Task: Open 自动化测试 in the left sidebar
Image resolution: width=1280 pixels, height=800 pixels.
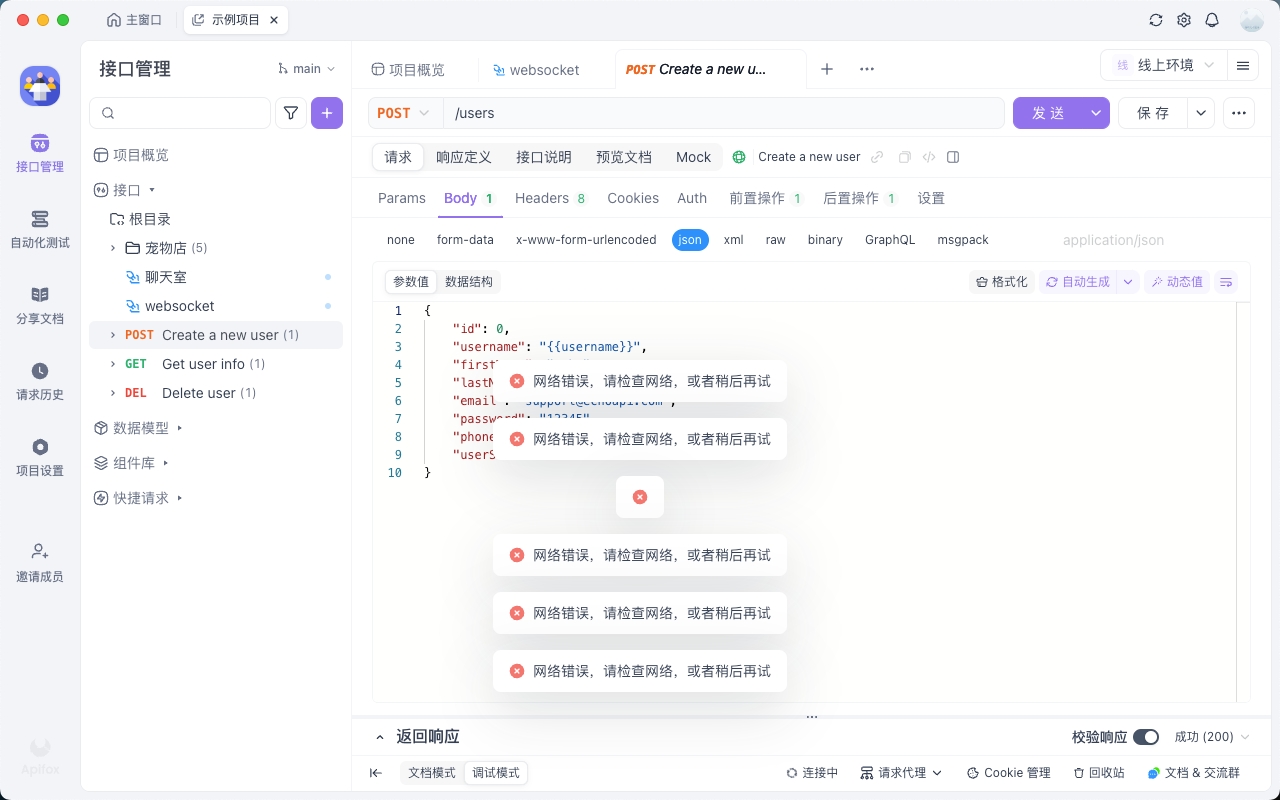Action: click(40, 229)
